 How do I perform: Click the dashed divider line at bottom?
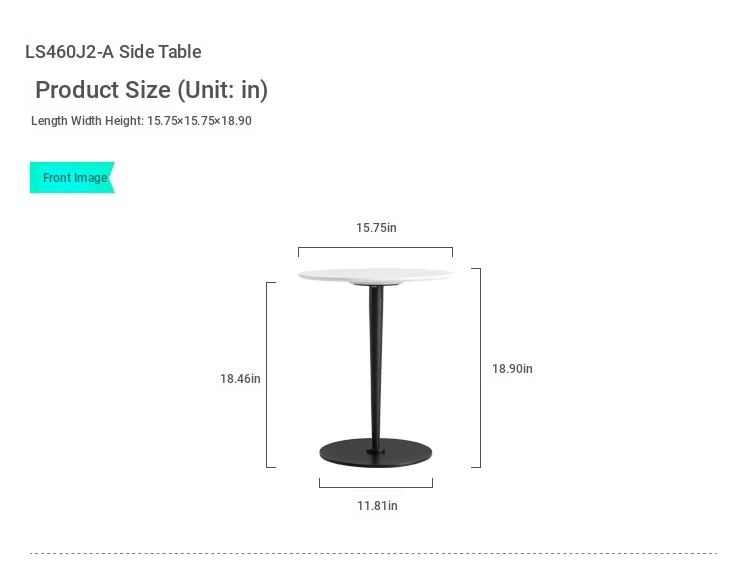[374, 553]
